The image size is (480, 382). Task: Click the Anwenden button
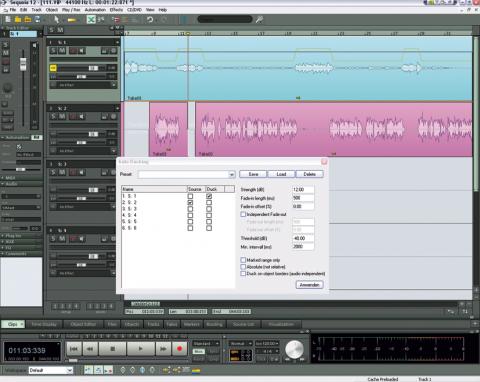coord(309,285)
